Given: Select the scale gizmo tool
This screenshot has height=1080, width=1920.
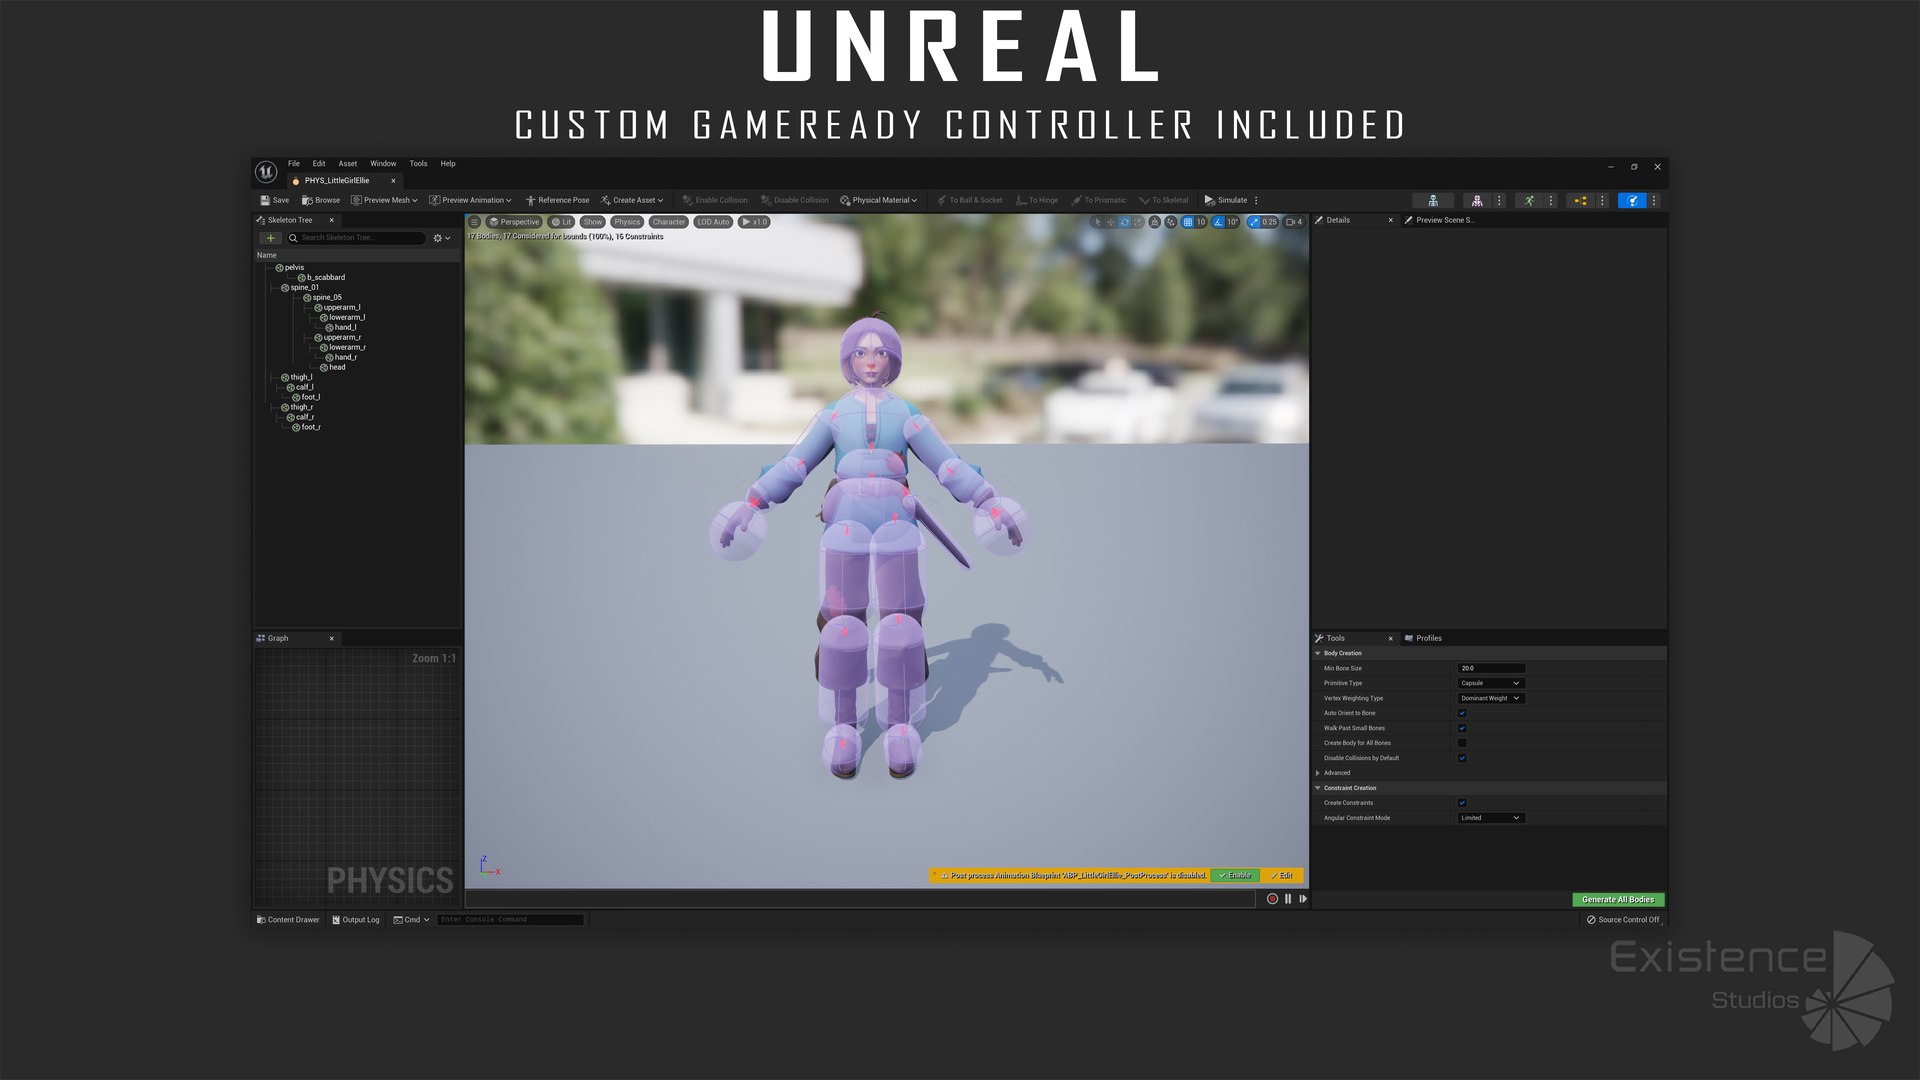Looking at the screenshot, I should point(1137,222).
